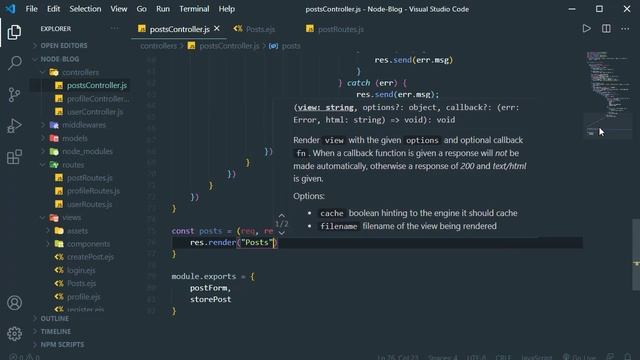
Task: Click the module.exports line in editor
Action: (213, 276)
